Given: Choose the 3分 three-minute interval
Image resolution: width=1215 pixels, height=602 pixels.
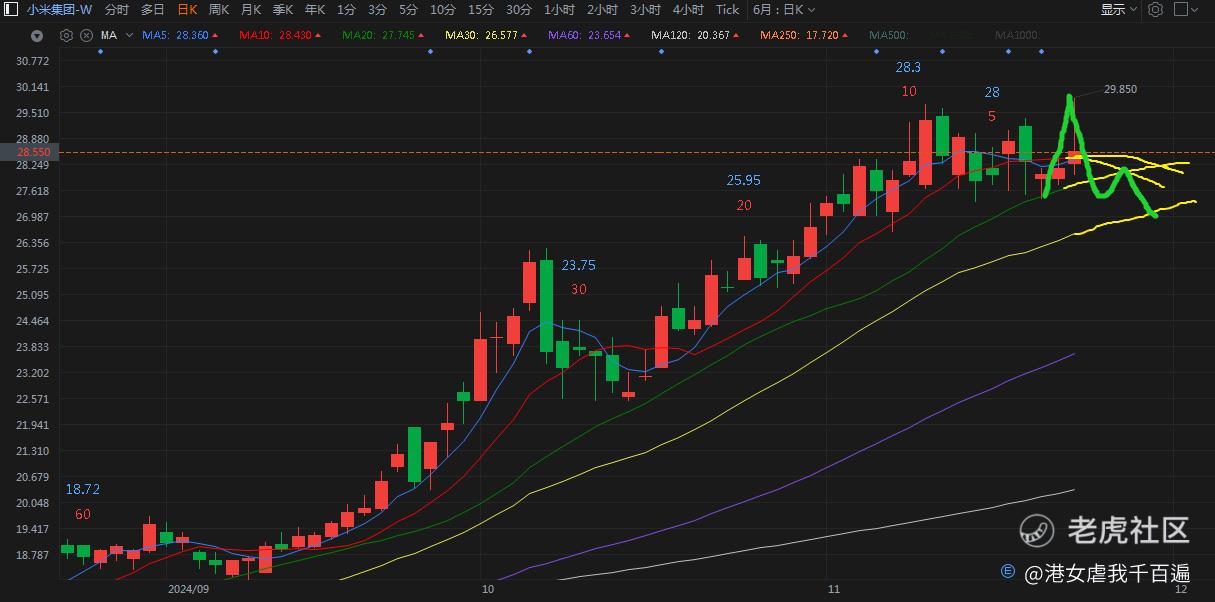Looking at the screenshot, I should [377, 9].
